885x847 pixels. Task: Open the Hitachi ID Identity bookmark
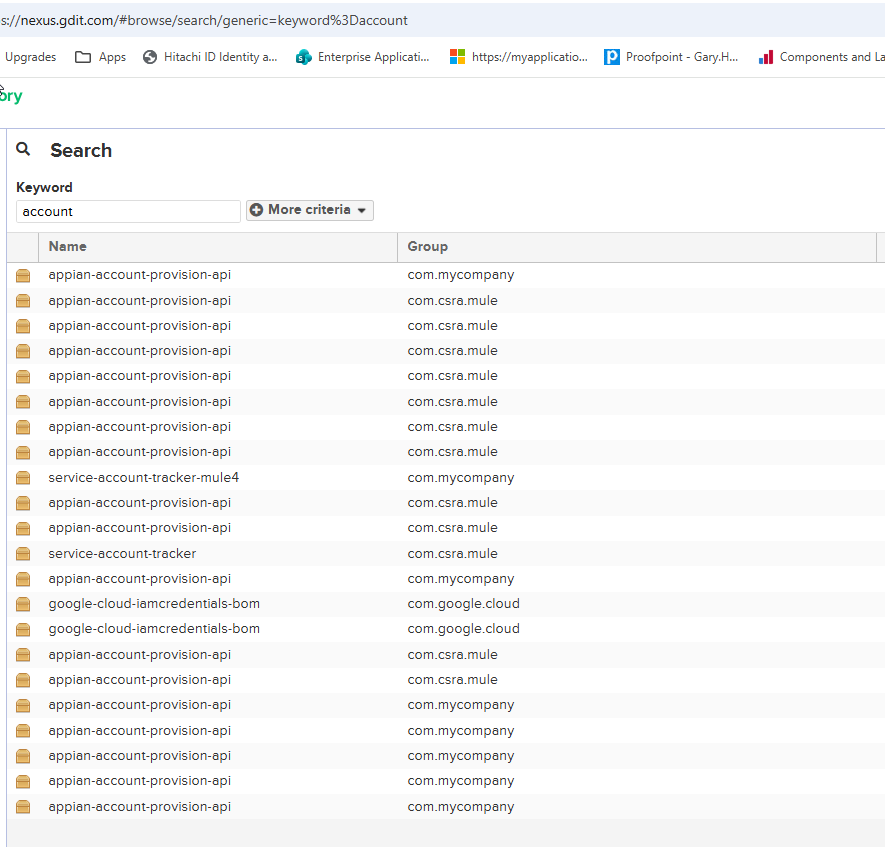pyautogui.click(x=210, y=57)
